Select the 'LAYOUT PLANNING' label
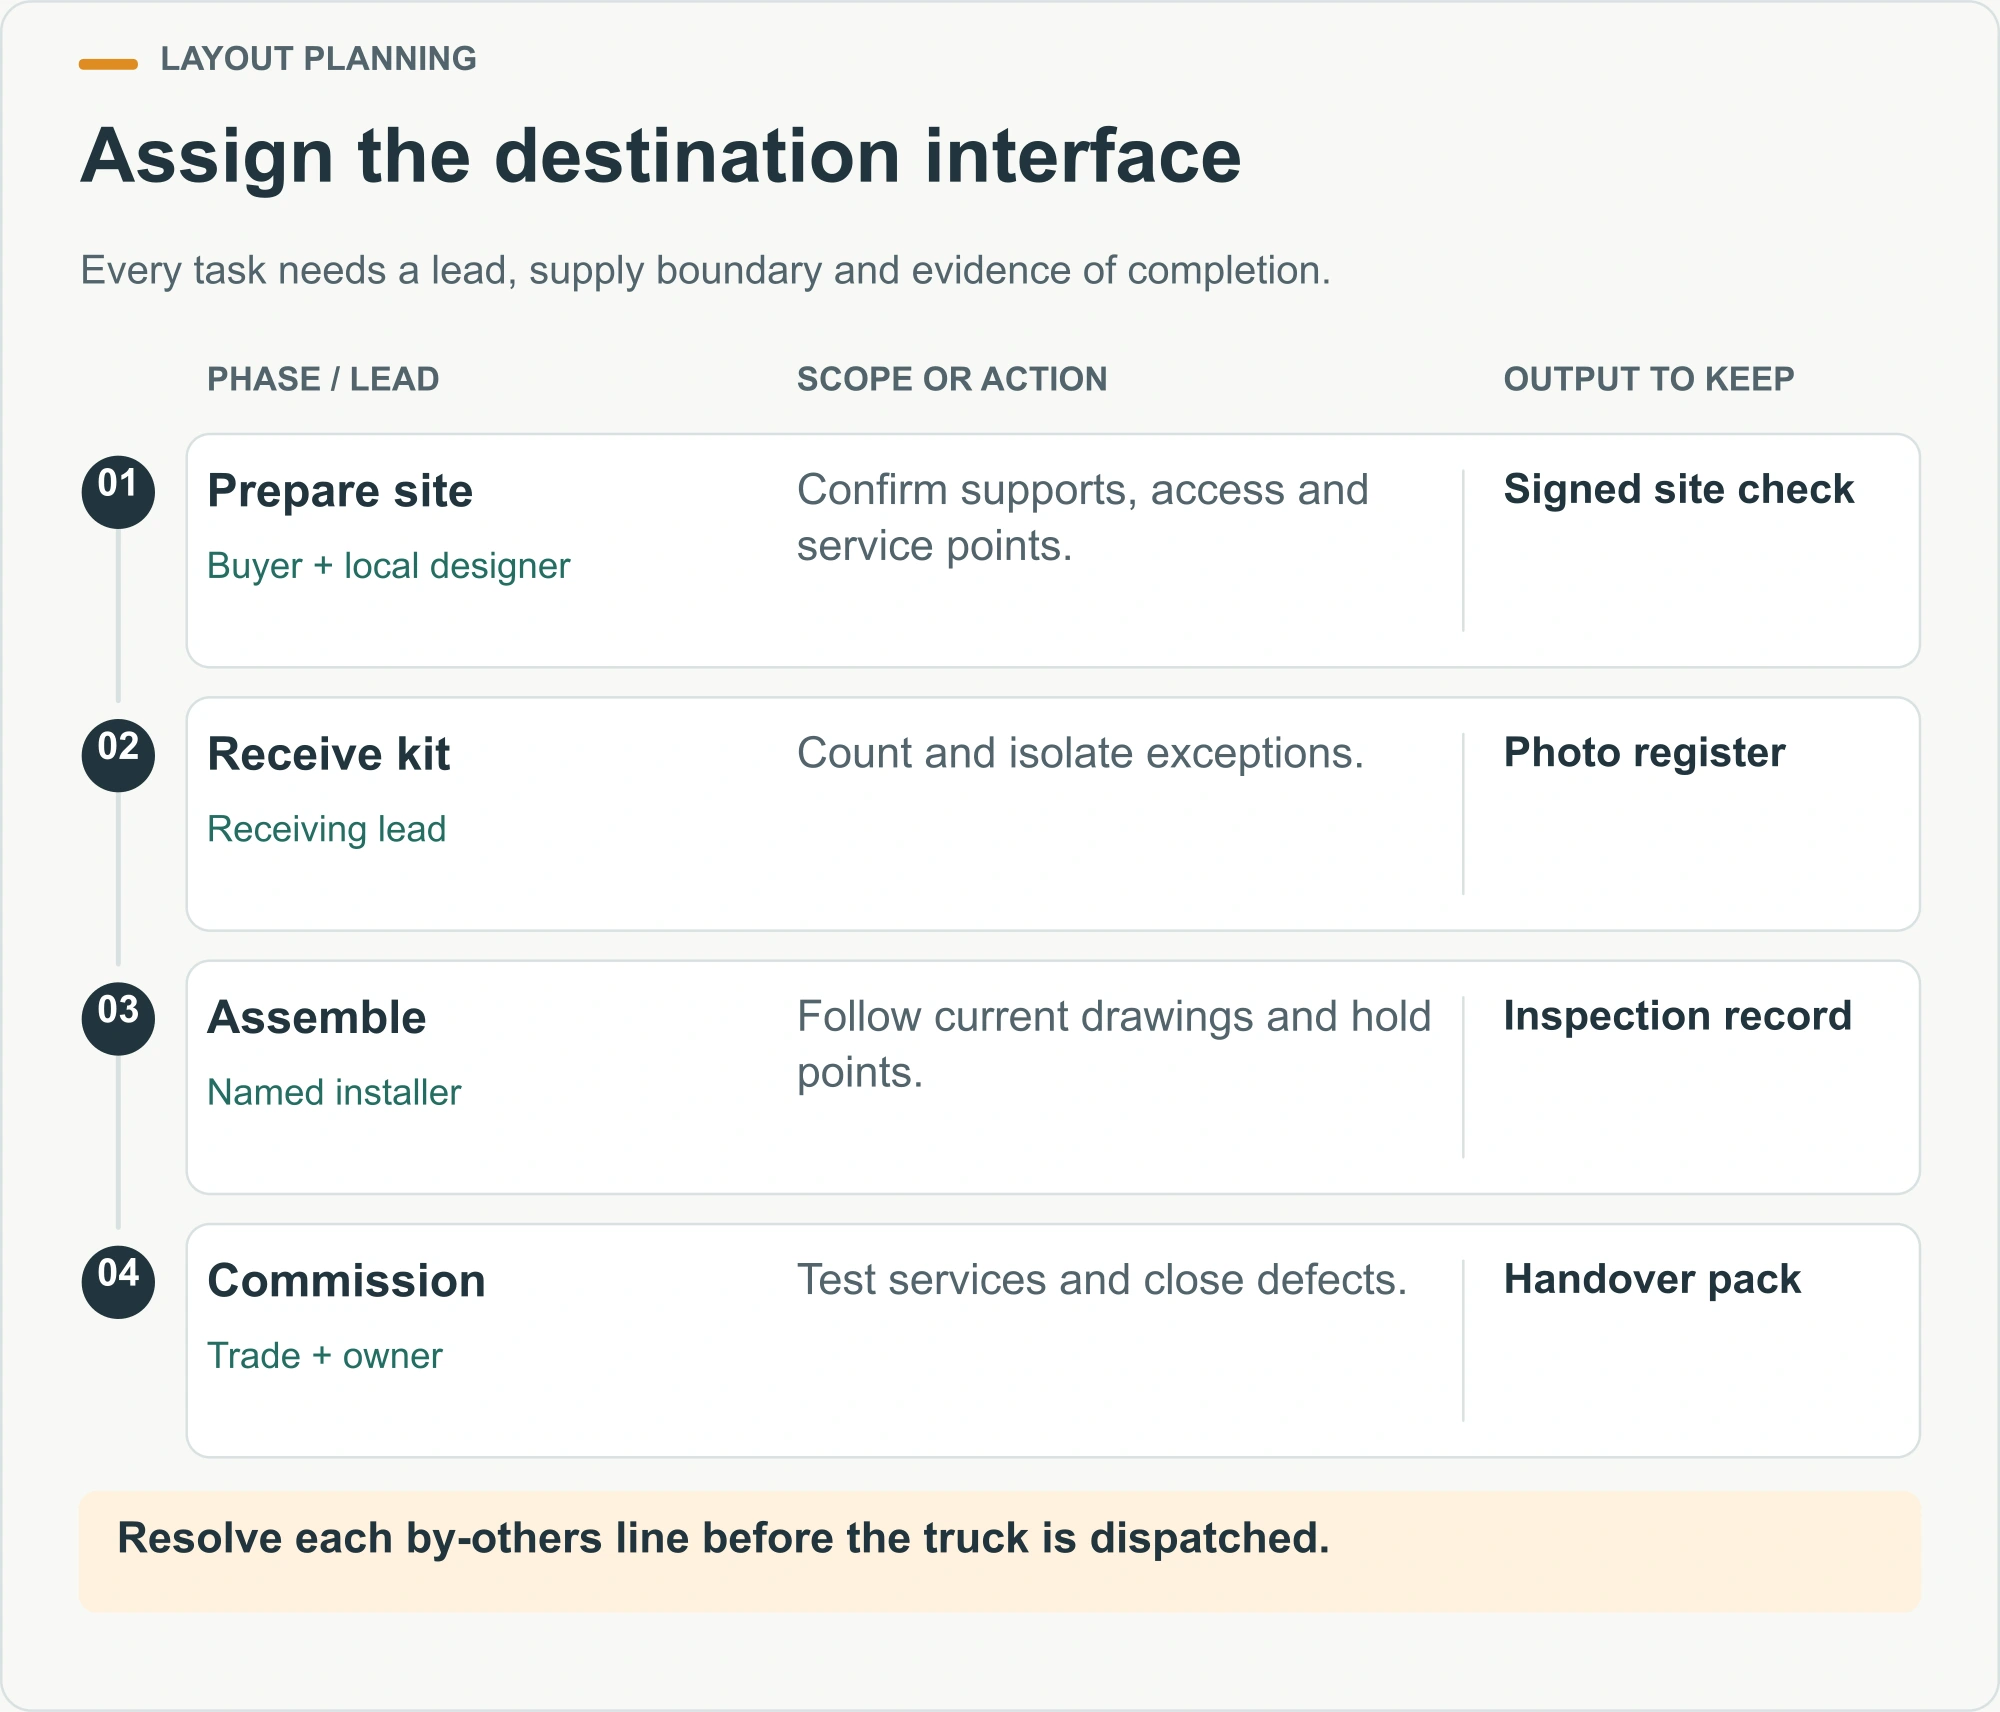Screen dimensions: 2000x1712 pyautogui.click(x=318, y=59)
